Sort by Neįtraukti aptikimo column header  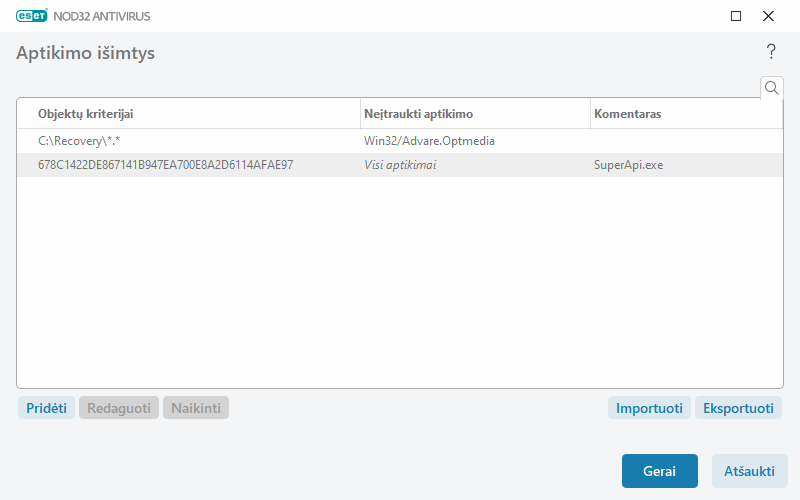475,114
